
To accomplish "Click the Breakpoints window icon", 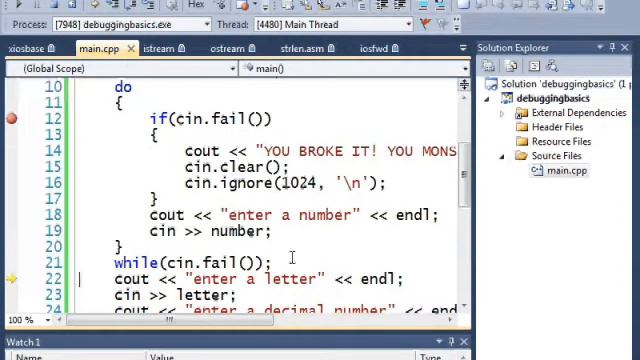I will 243,4.
